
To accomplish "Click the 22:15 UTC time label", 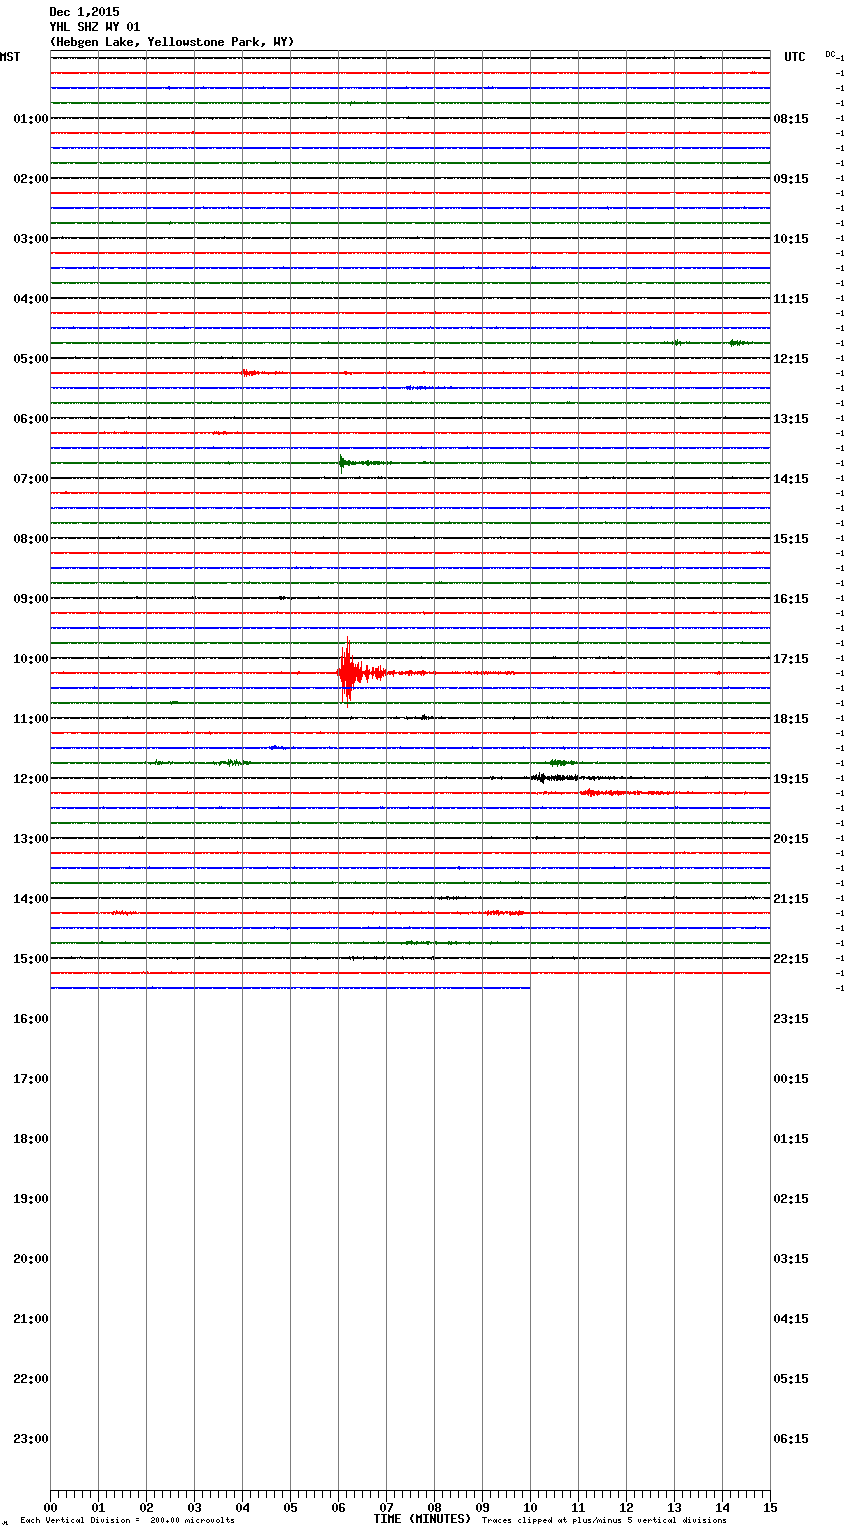I will 791,959.
